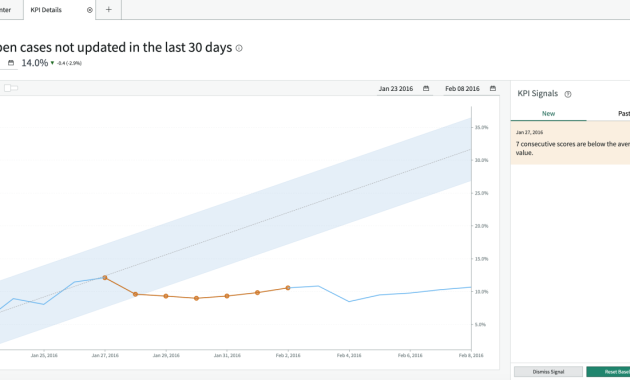Open a new tab with plus icon

click(108, 10)
